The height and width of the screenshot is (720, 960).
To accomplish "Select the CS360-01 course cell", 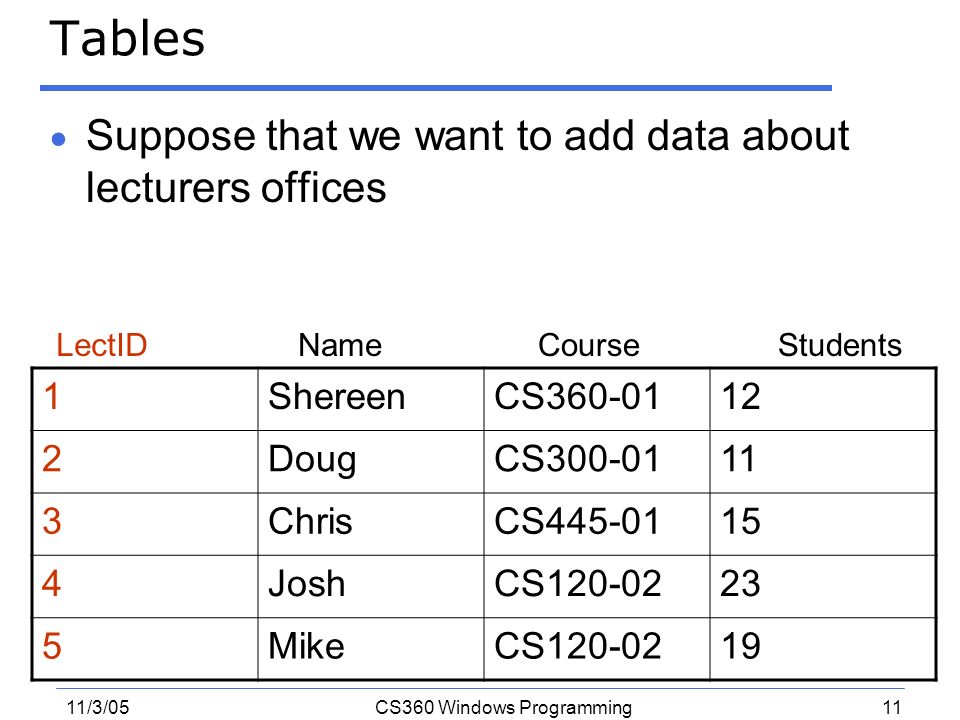I will (x=597, y=400).
